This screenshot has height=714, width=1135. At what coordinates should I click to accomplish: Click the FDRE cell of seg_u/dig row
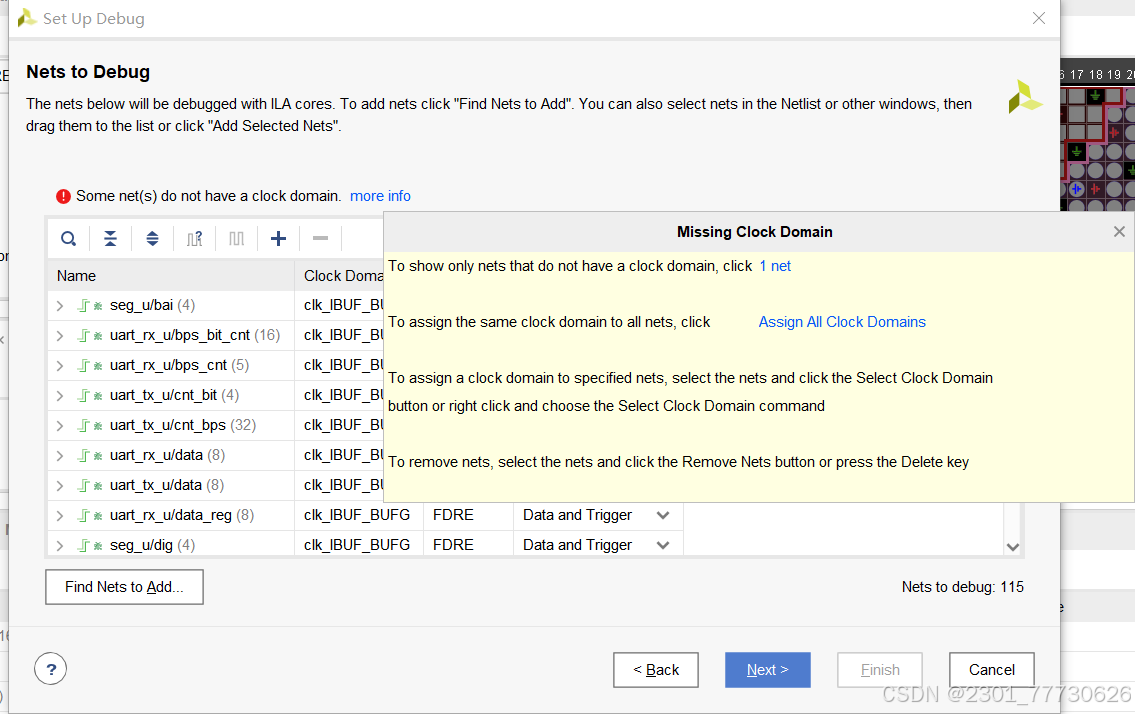[468, 545]
